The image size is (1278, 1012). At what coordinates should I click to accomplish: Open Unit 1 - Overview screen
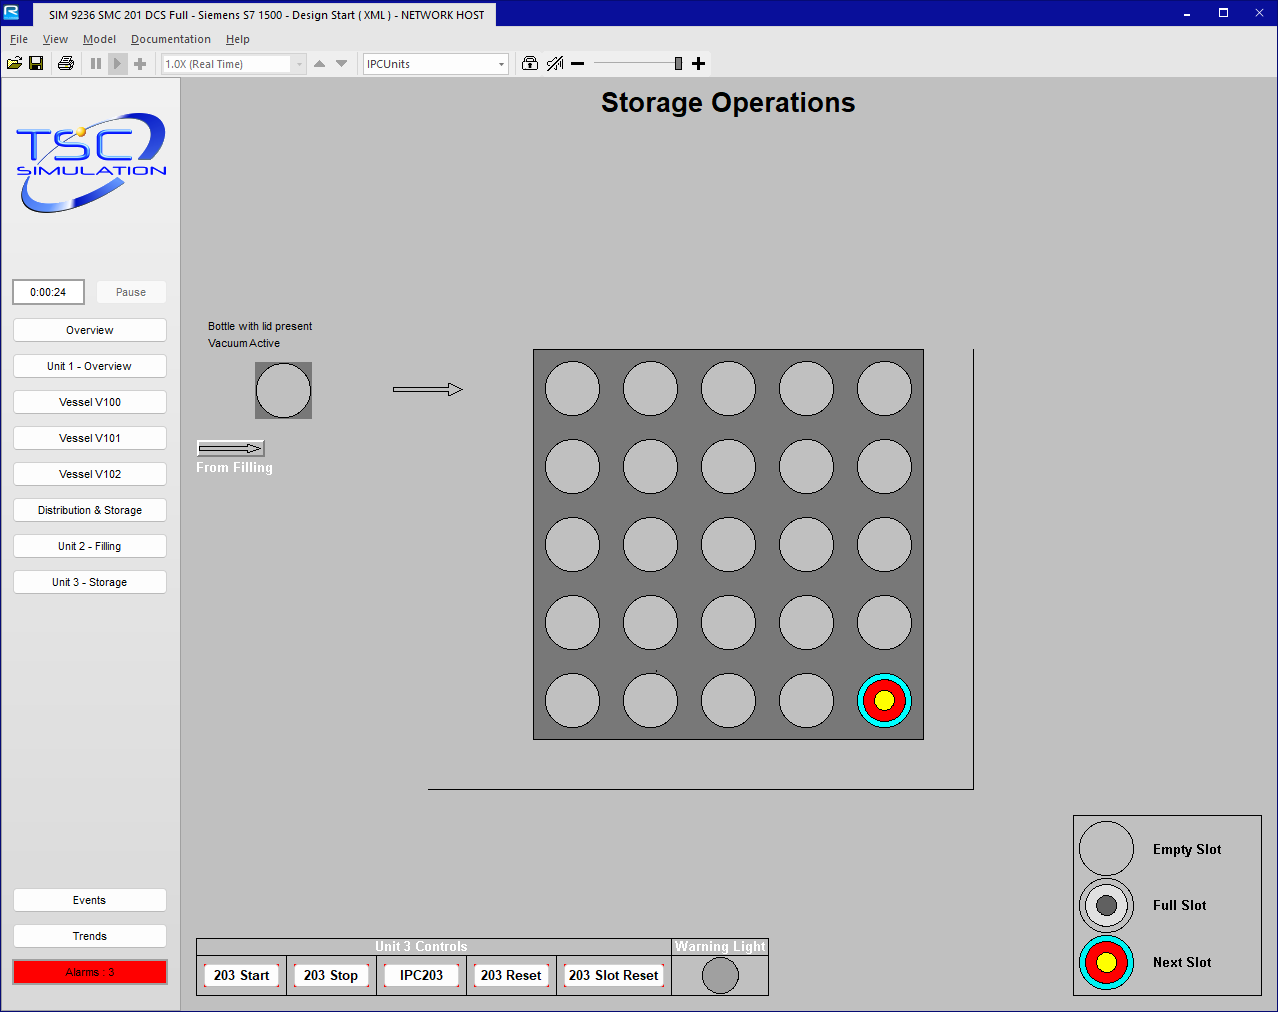pos(90,366)
